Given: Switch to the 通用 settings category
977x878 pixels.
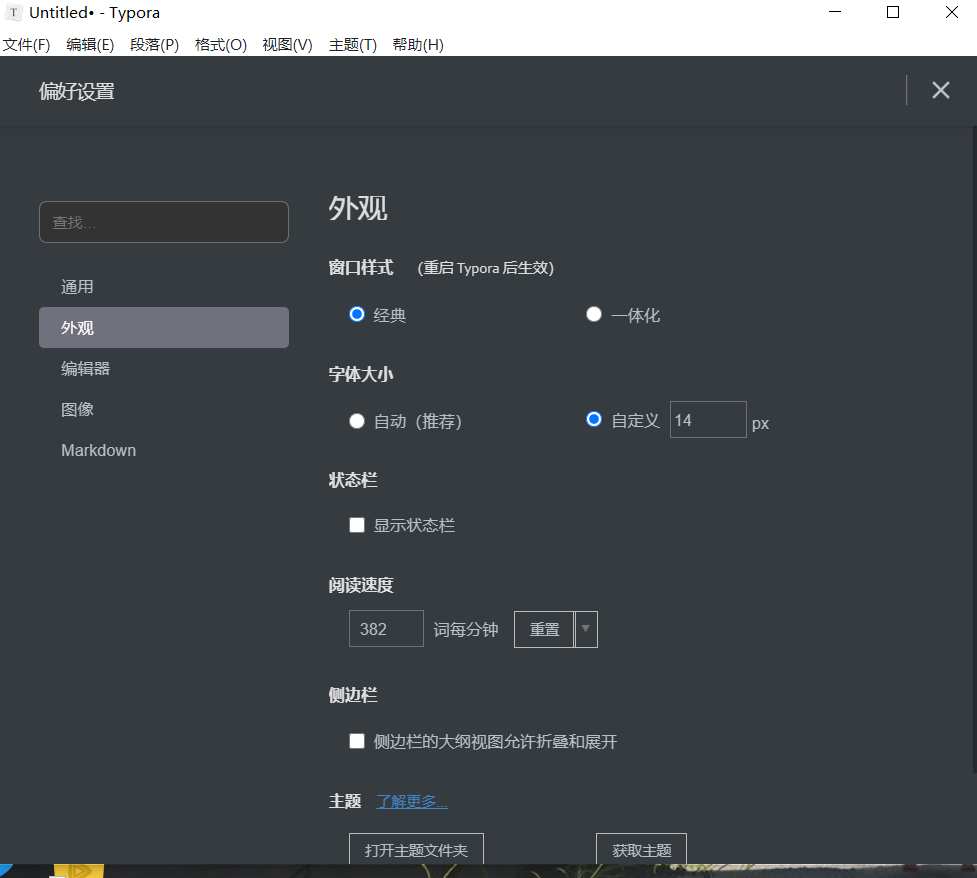Looking at the screenshot, I should pyautogui.click(x=164, y=287).
